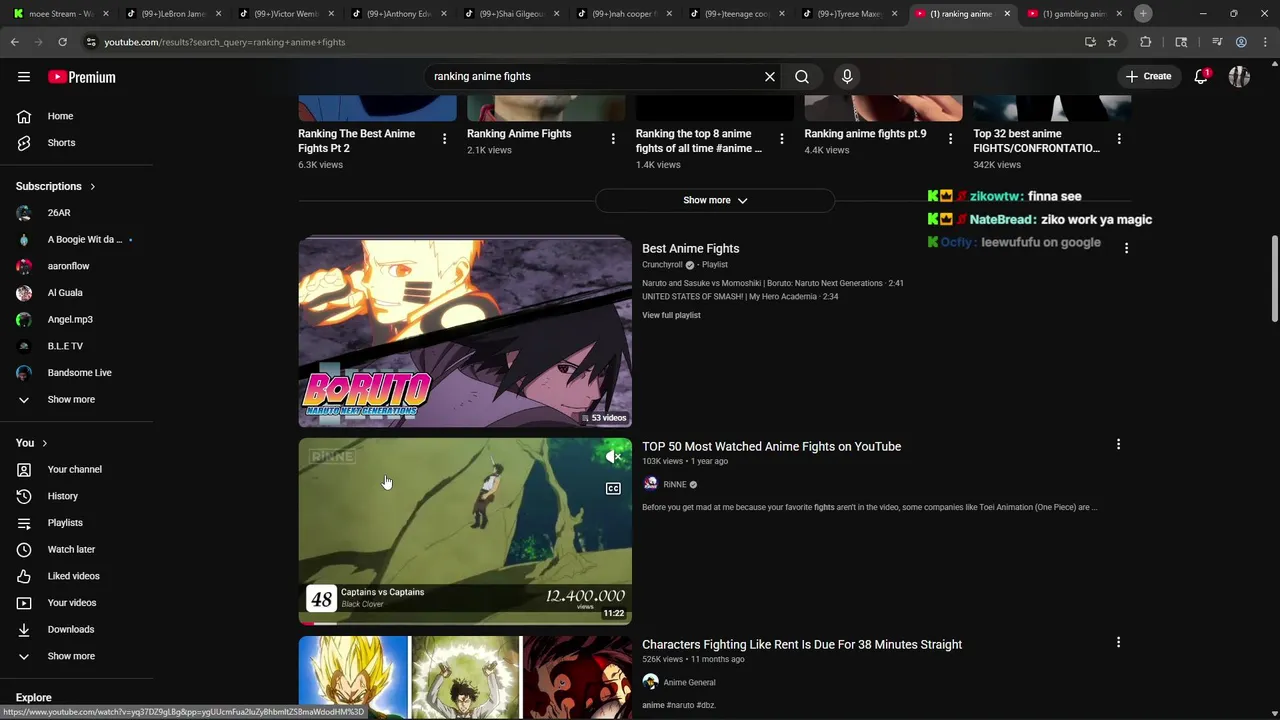
Task: Switch to gambling anime browser tab
Action: tap(1073, 14)
